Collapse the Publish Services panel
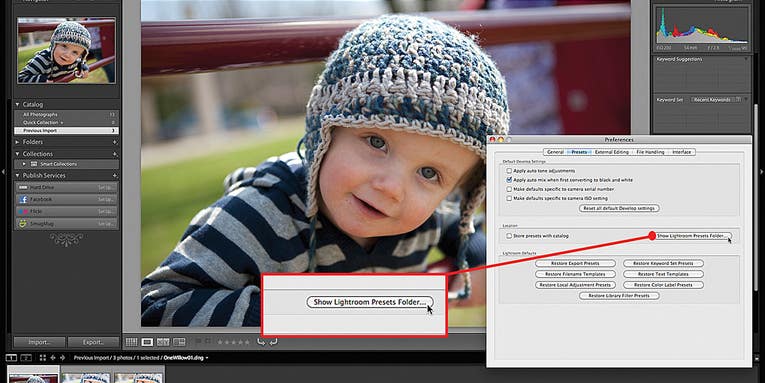Image resolution: width=765 pixels, height=383 pixels. (18, 175)
